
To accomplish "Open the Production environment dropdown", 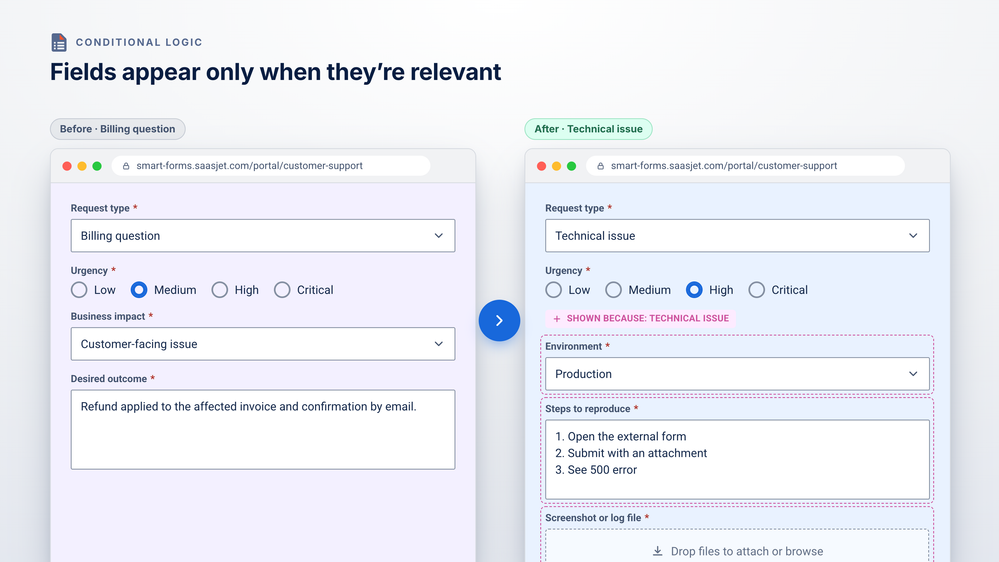I will [x=737, y=374].
